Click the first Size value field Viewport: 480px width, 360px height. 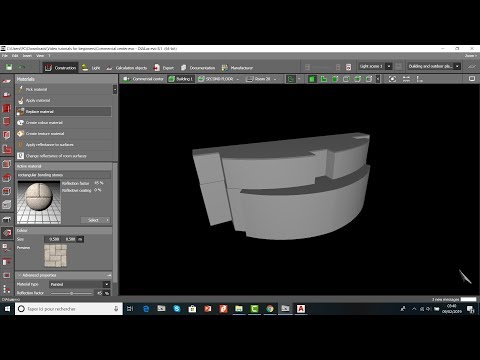click(x=53, y=239)
